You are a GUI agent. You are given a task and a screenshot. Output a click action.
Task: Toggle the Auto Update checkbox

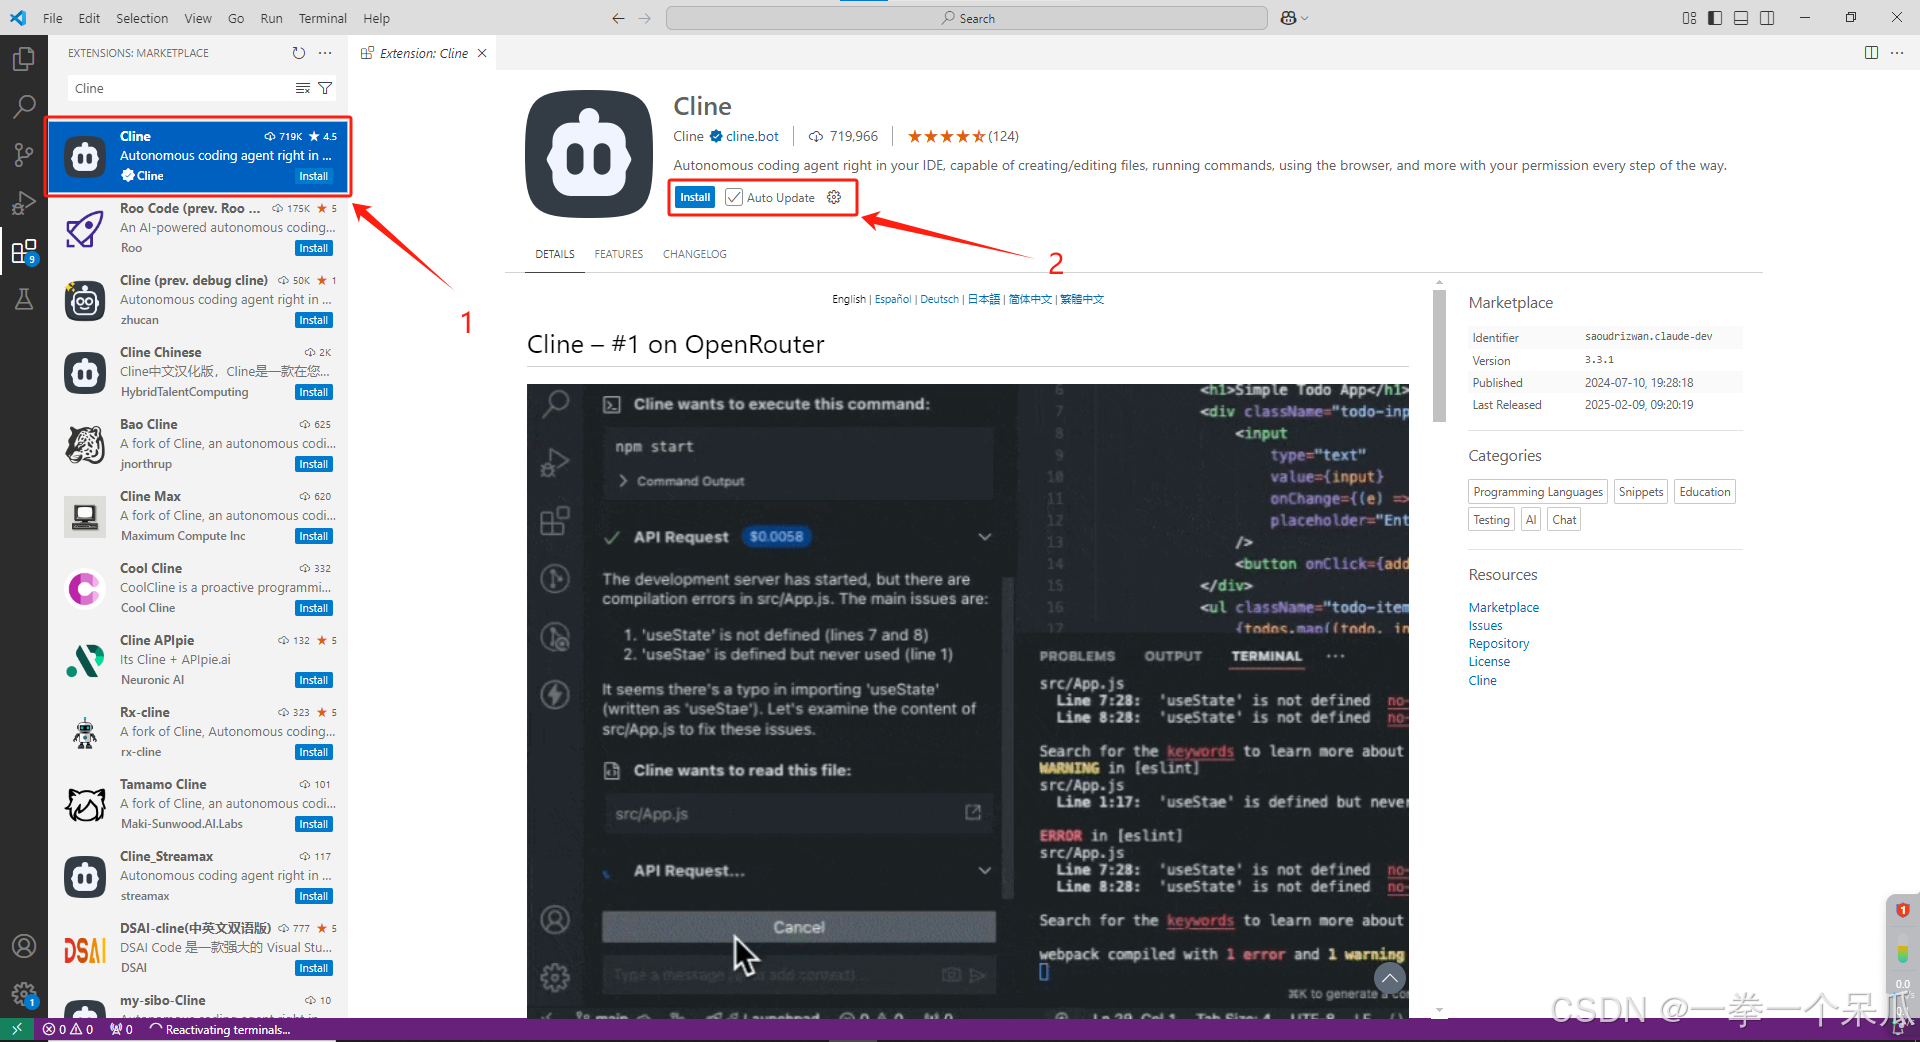click(734, 197)
